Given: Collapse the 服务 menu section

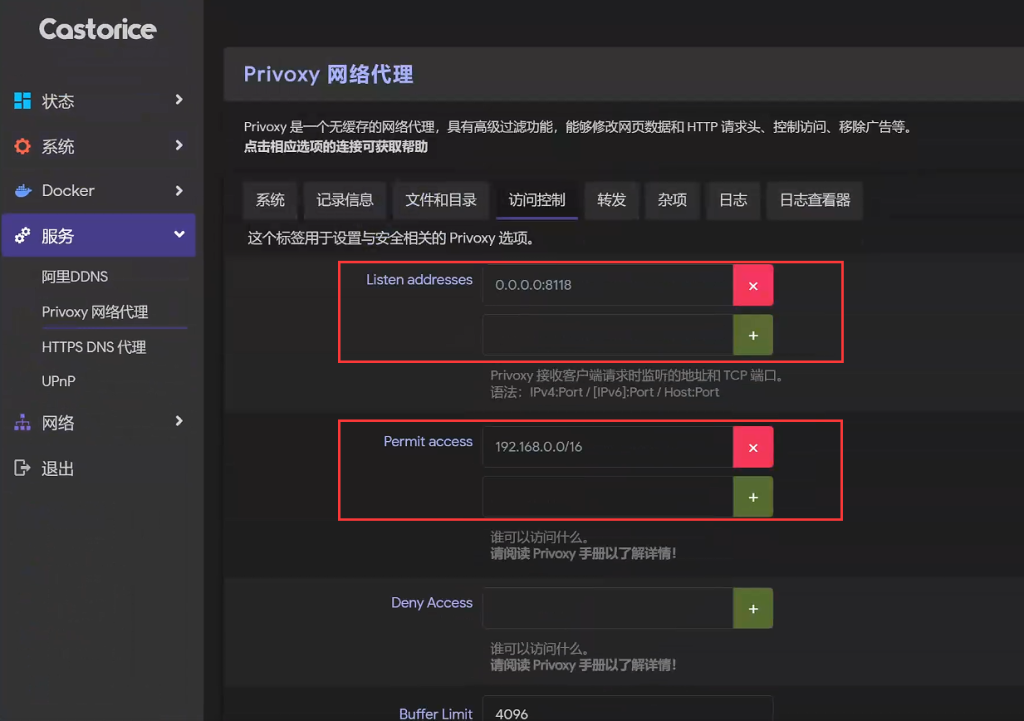Looking at the screenshot, I should [179, 235].
